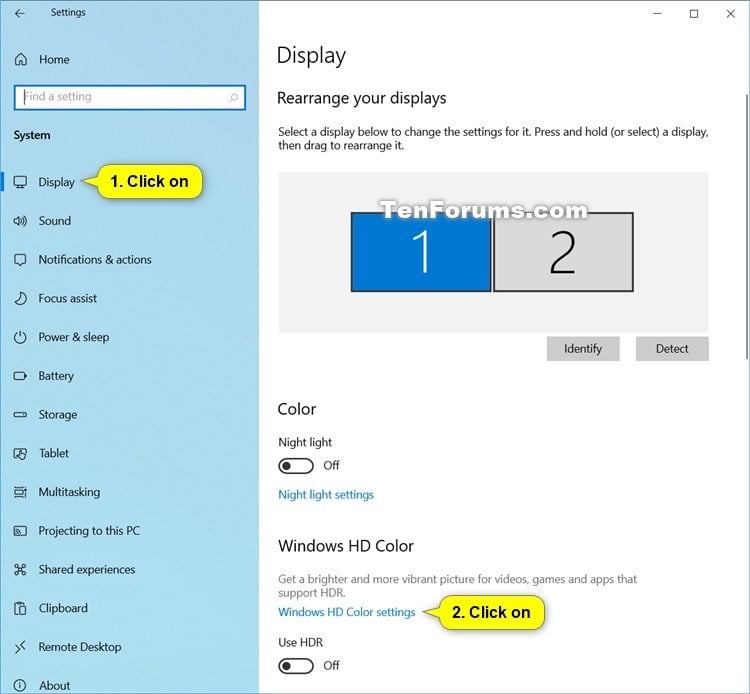Click the Clipboard icon

(x=20, y=608)
